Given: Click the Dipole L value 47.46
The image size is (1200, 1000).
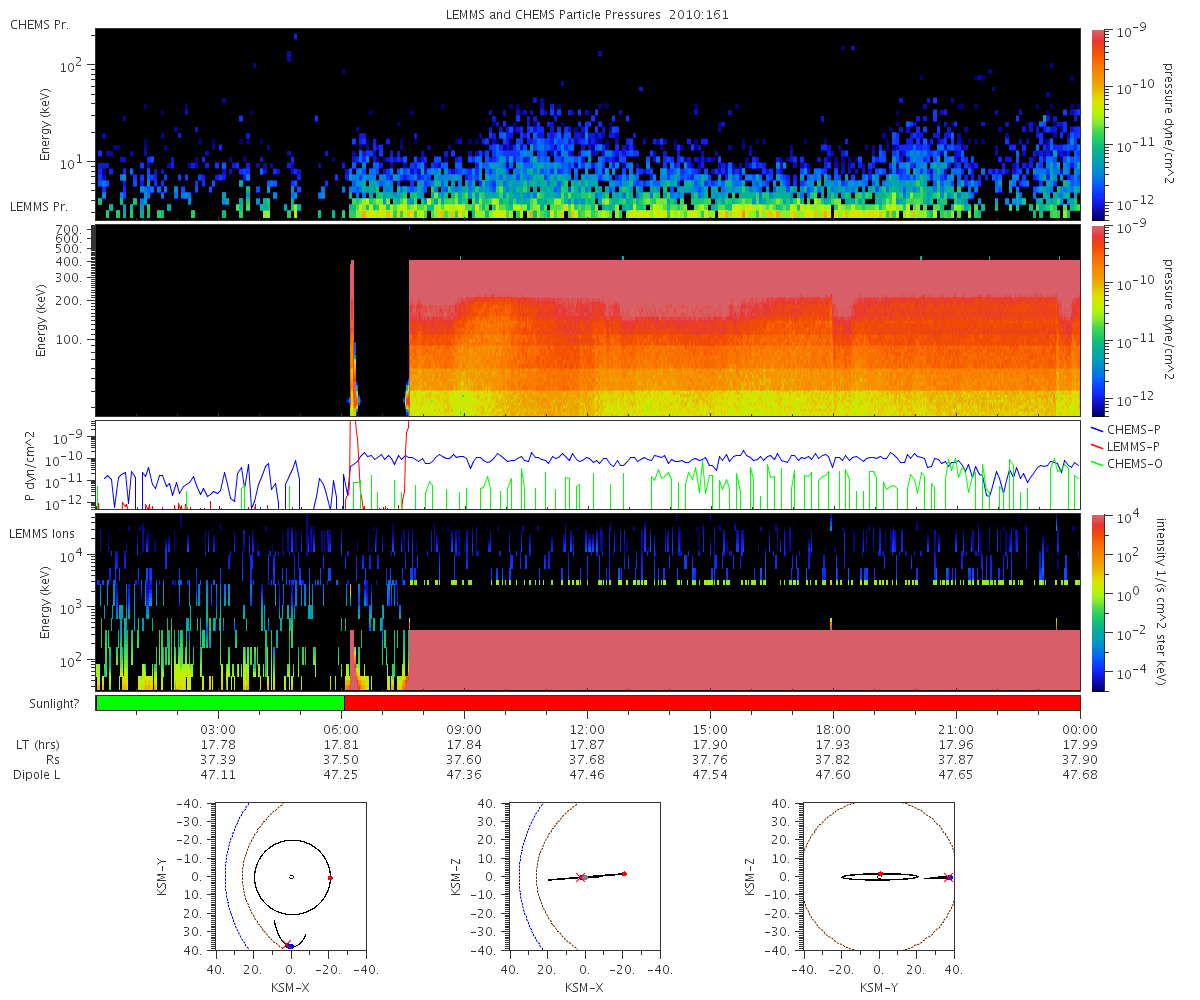Looking at the screenshot, I should tap(587, 775).
